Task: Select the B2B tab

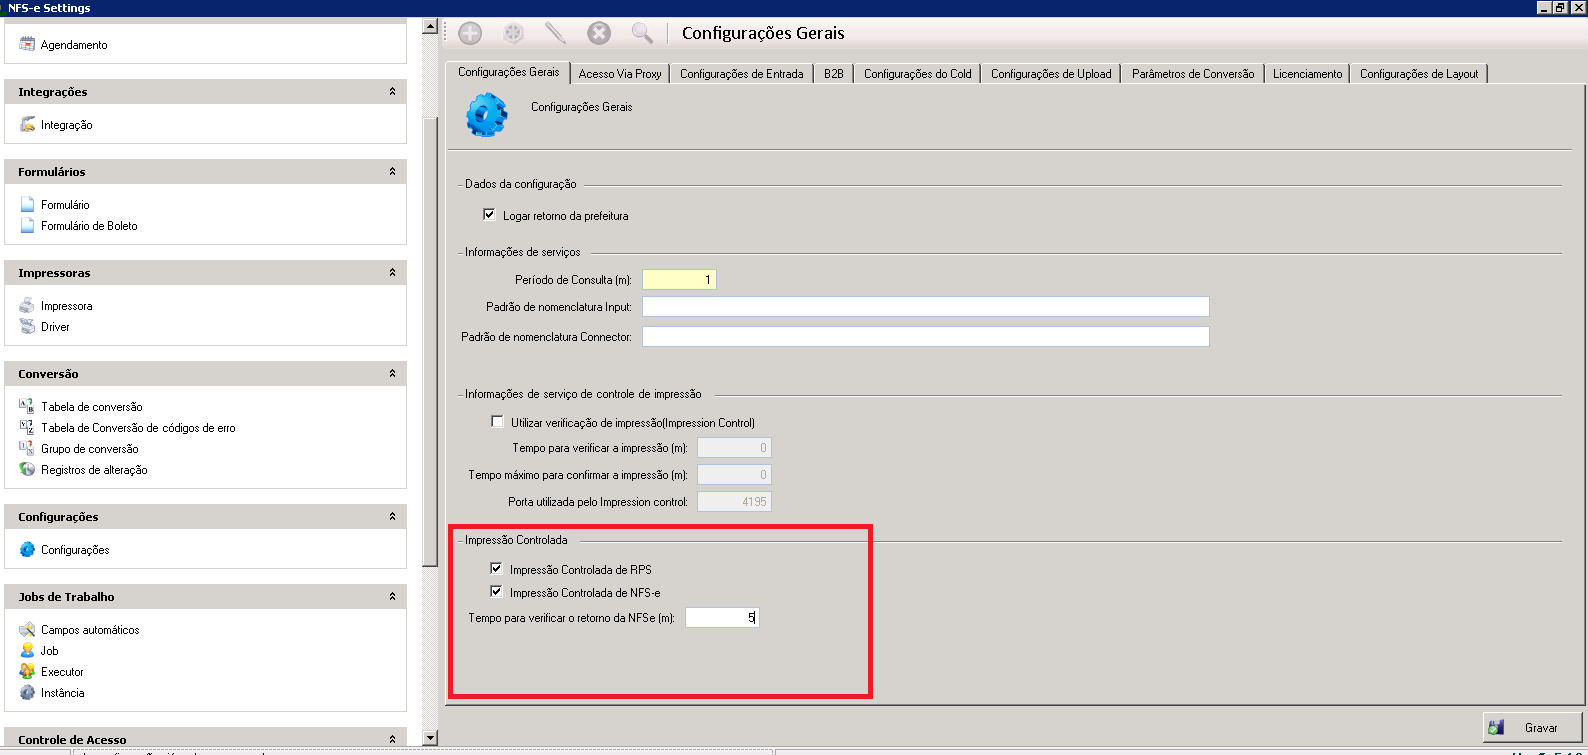Action: point(834,74)
